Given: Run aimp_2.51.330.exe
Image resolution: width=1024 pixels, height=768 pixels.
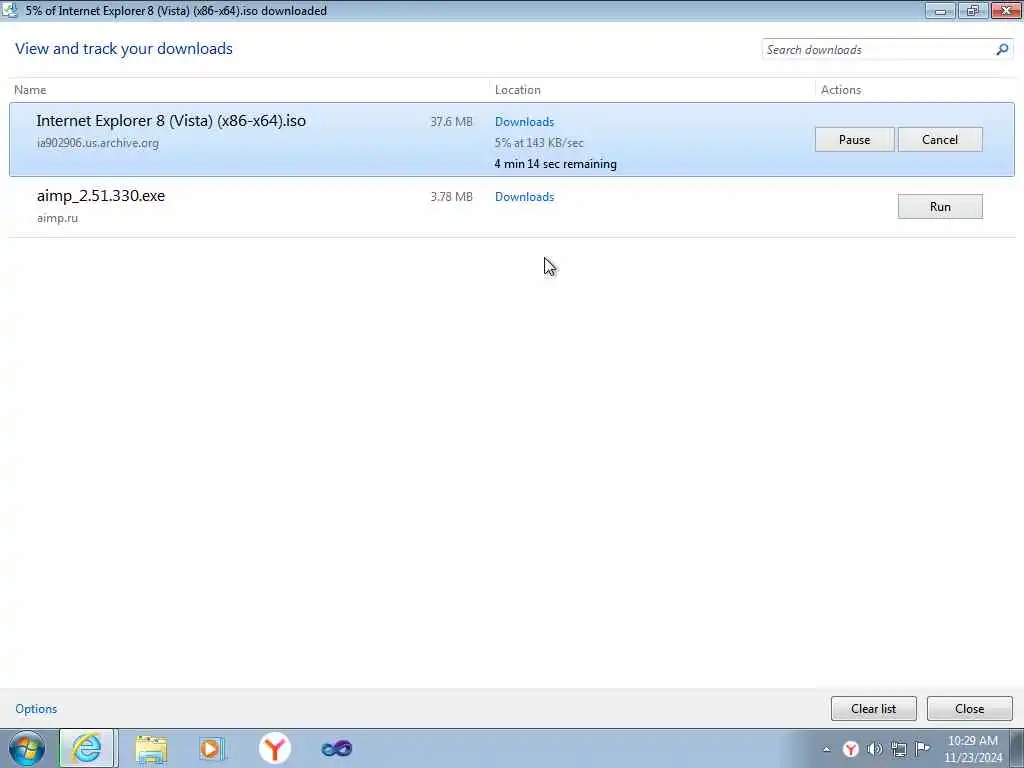Looking at the screenshot, I should pyautogui.click(x=940, y=206).
